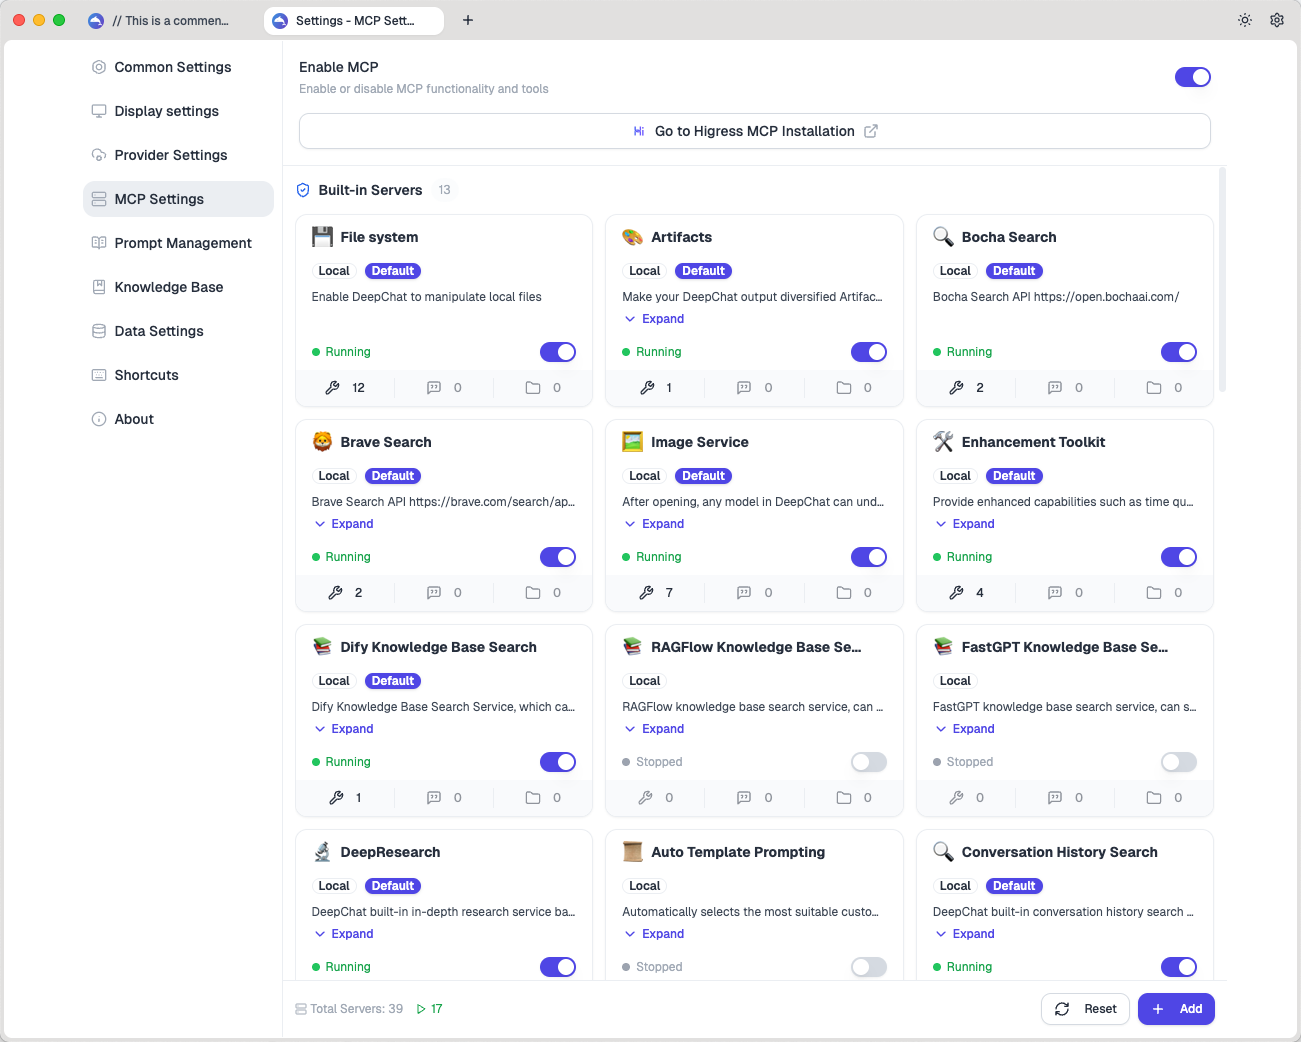
Task: Click the theme sun icon in title bar
Action: click(x=1245, y=20)
